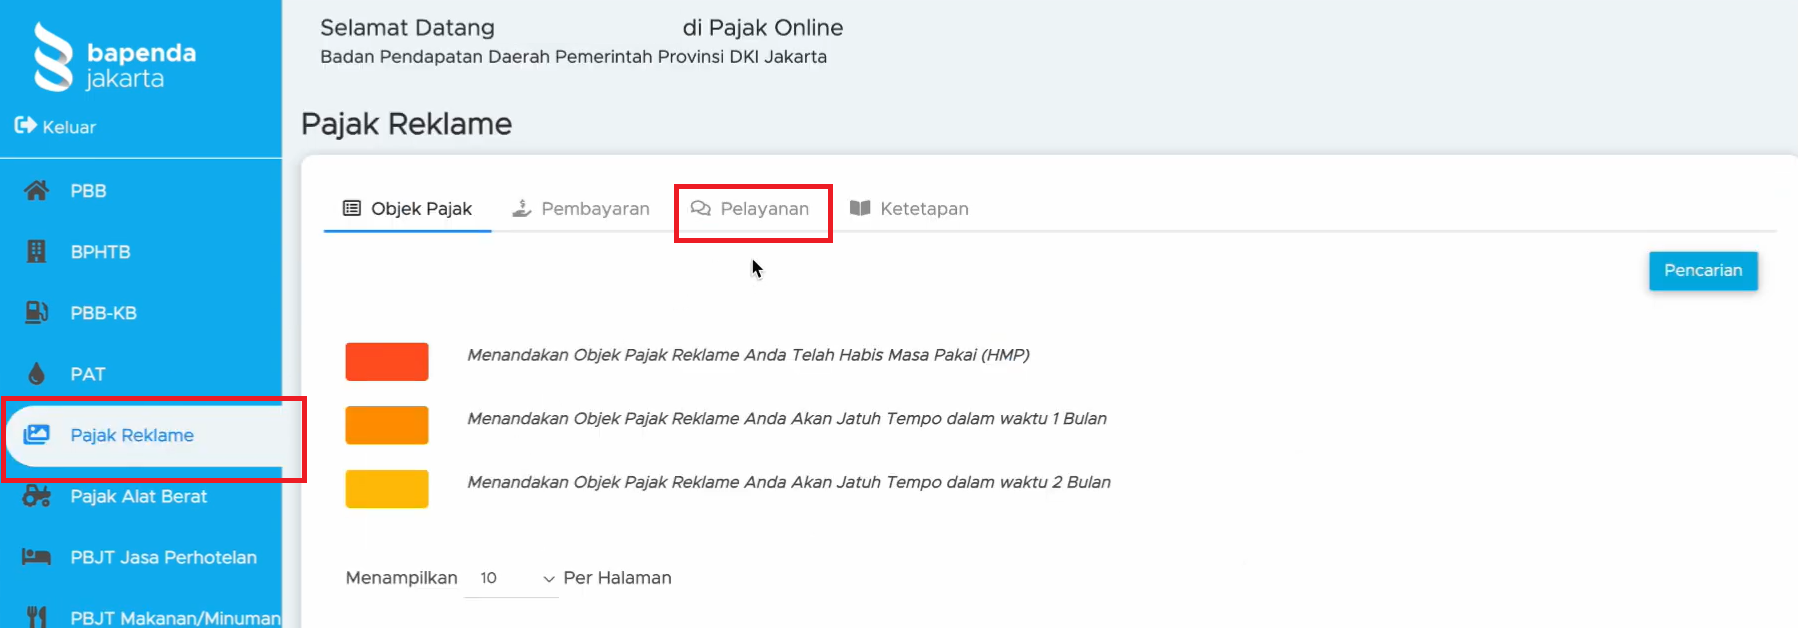Open PAT via the water drop icon

37,374
